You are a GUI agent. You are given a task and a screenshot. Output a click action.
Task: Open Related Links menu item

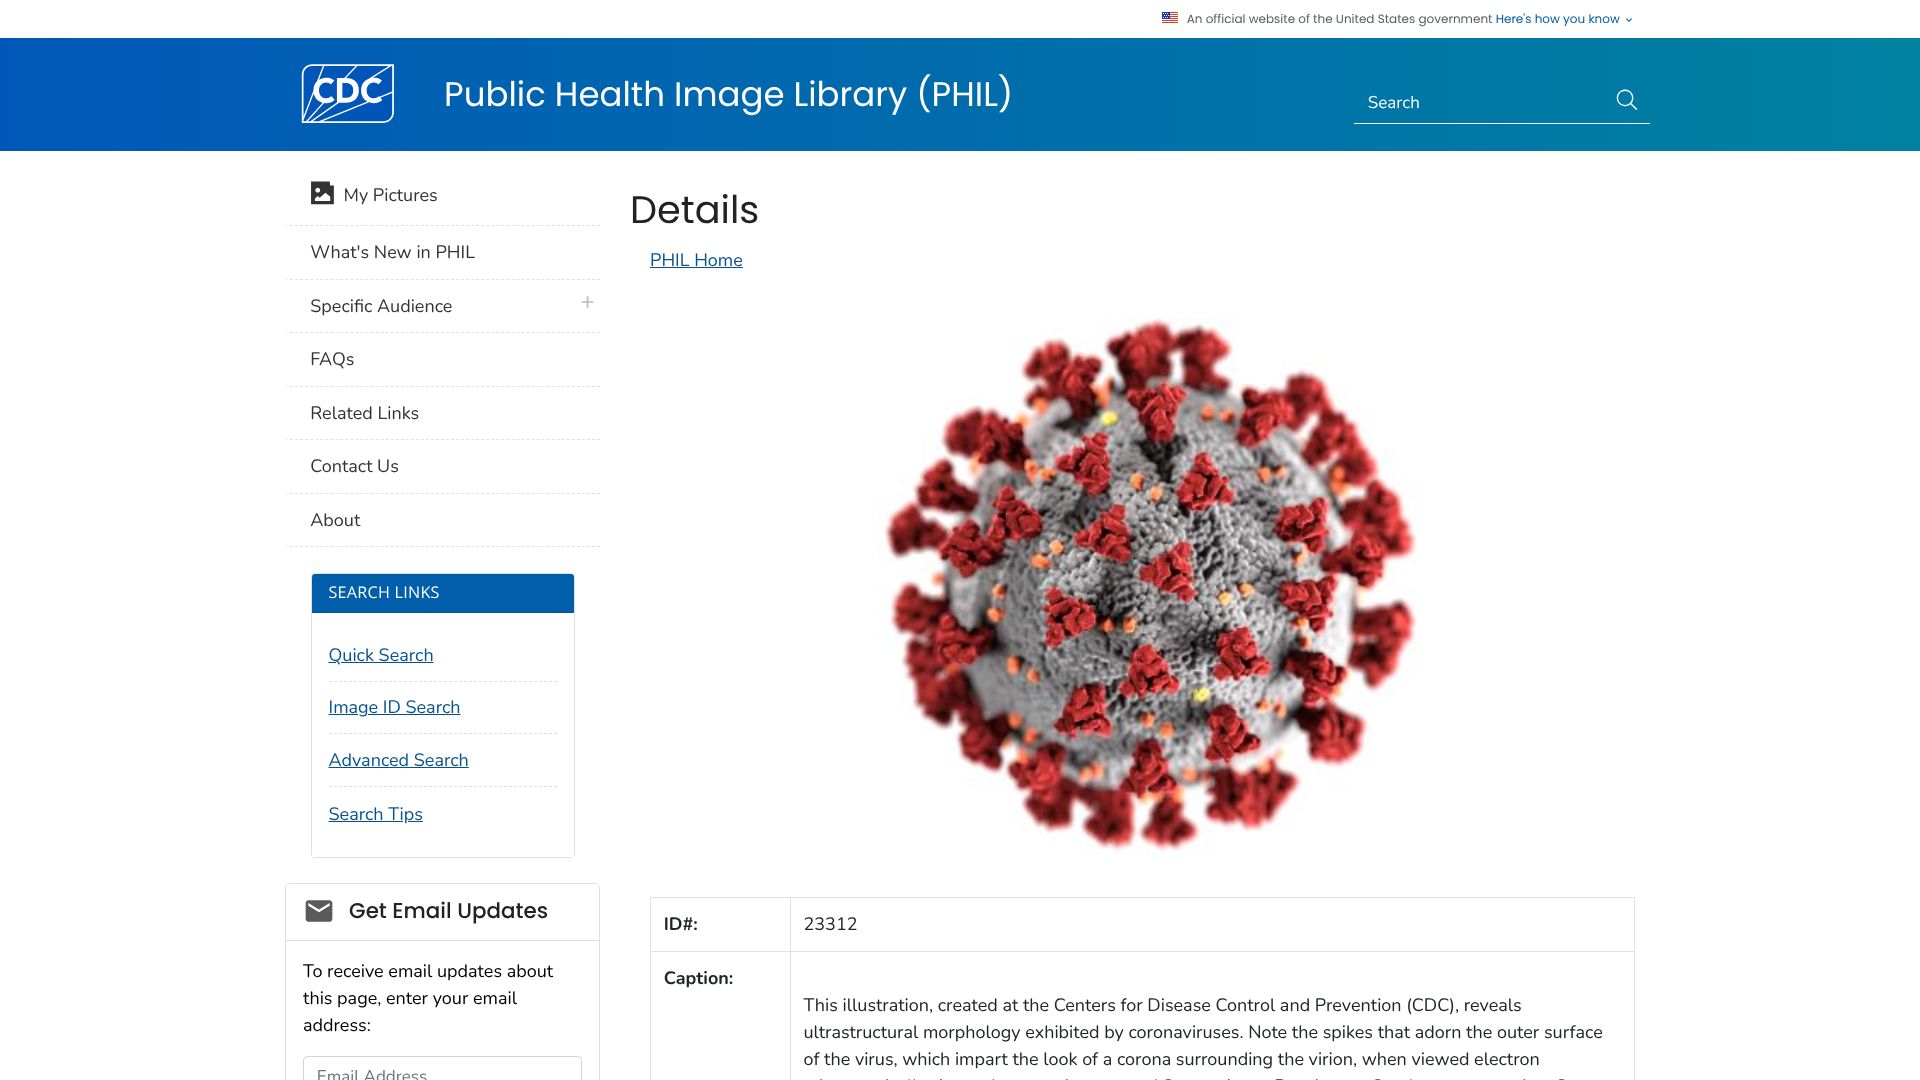point(443,413)
